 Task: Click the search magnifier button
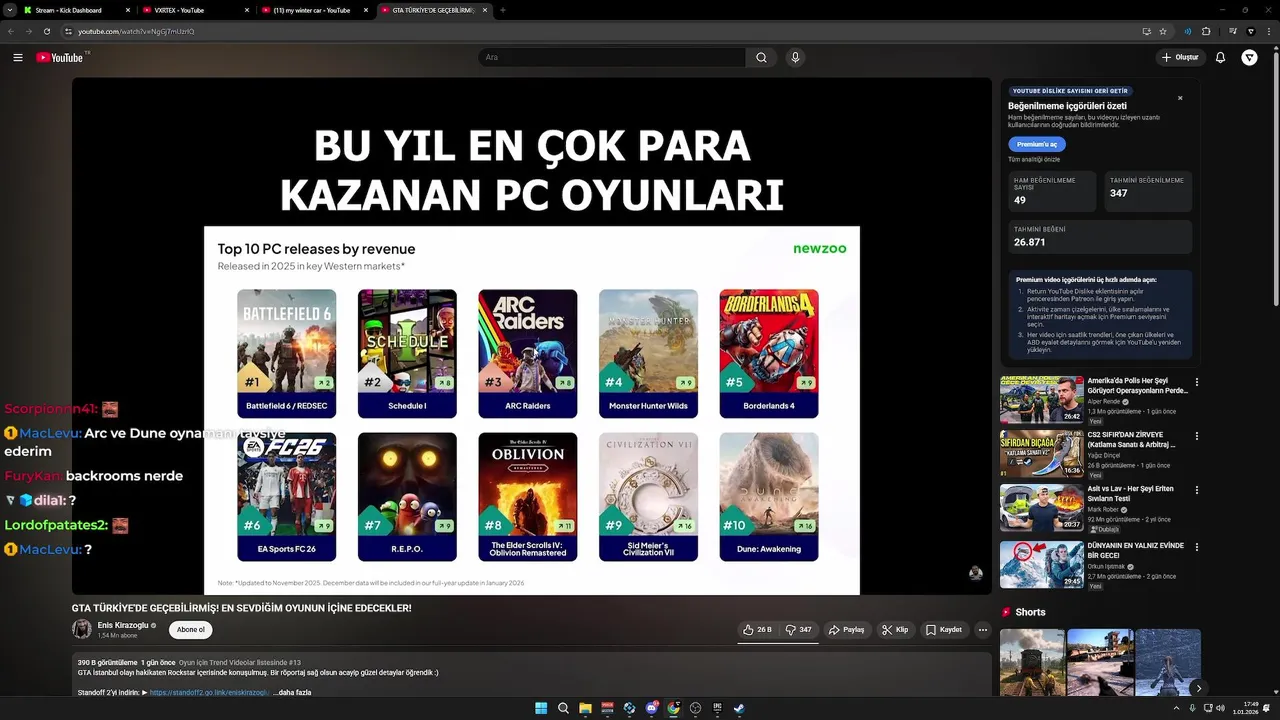click(x=761, y=57)
